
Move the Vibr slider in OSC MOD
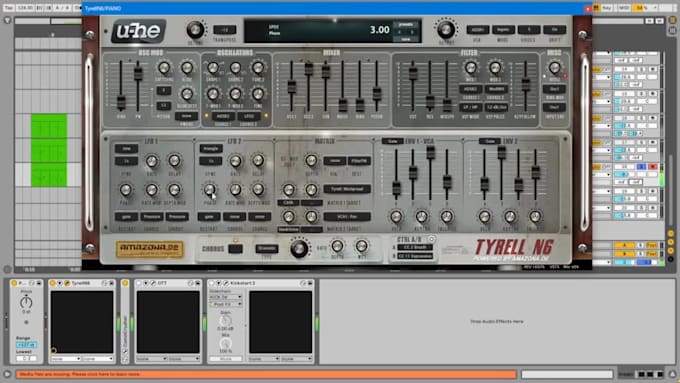(x=121, y=103)
